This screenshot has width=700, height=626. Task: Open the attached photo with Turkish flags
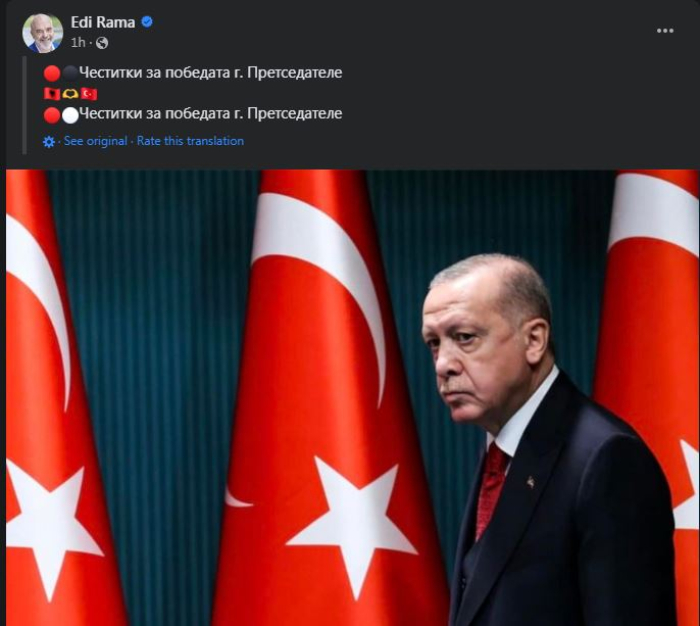pos(353,397)
